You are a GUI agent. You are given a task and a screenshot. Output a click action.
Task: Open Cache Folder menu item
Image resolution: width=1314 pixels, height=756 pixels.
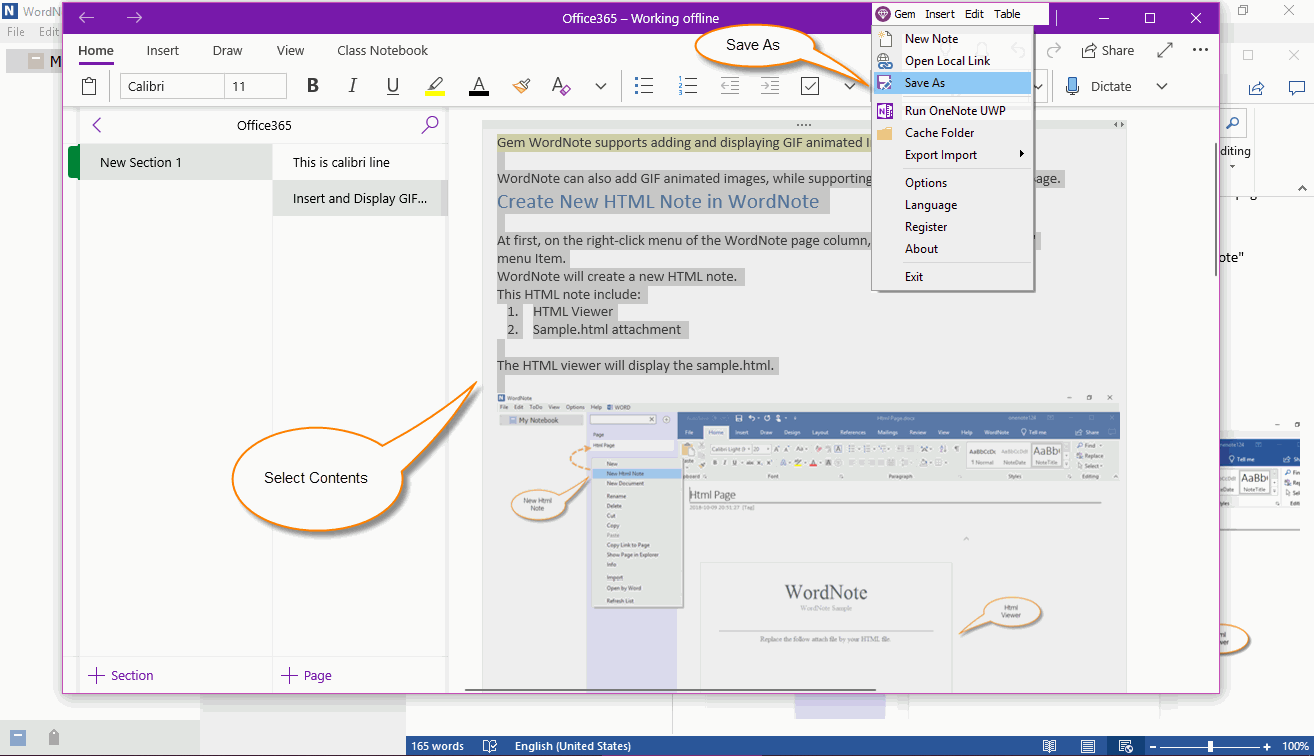[x=953, y=133]
